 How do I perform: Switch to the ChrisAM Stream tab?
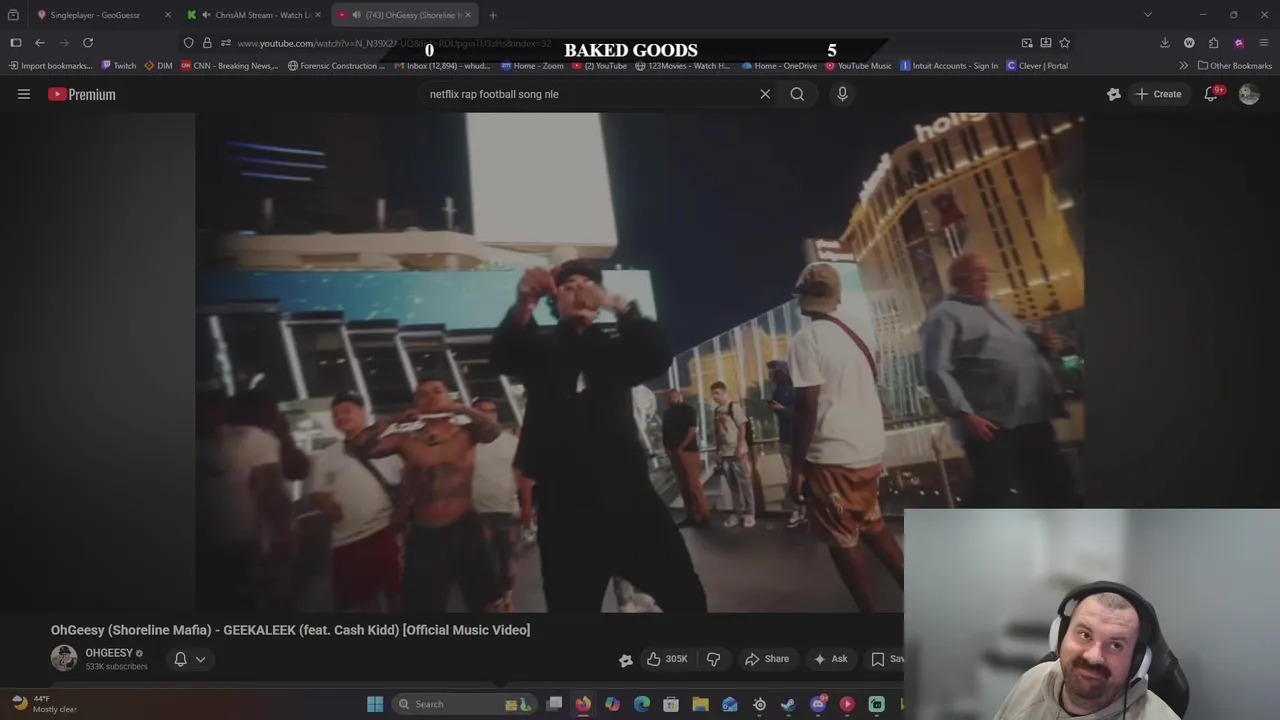(255, 15)
